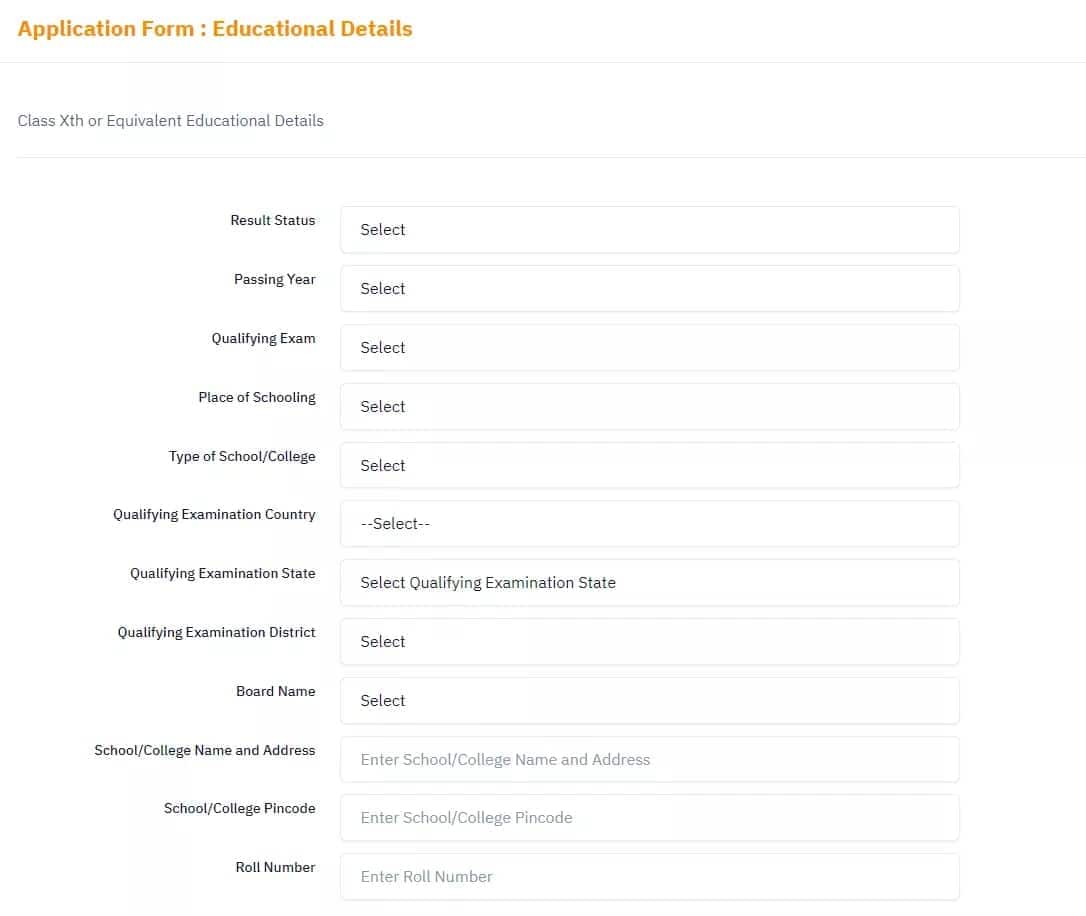Expand the Qualifying Exam select box
1086x916 pixels.
click(x=649, y=348)
